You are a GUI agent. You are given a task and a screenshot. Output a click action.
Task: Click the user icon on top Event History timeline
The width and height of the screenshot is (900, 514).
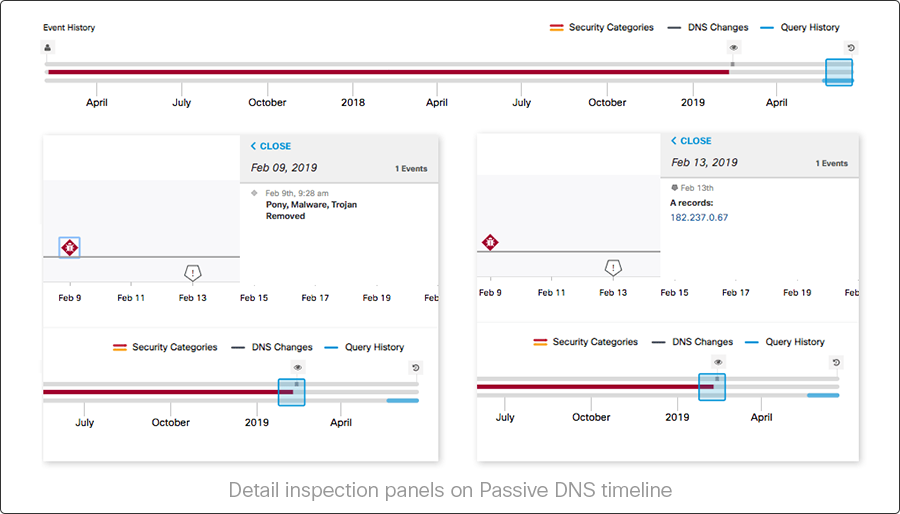48,48
